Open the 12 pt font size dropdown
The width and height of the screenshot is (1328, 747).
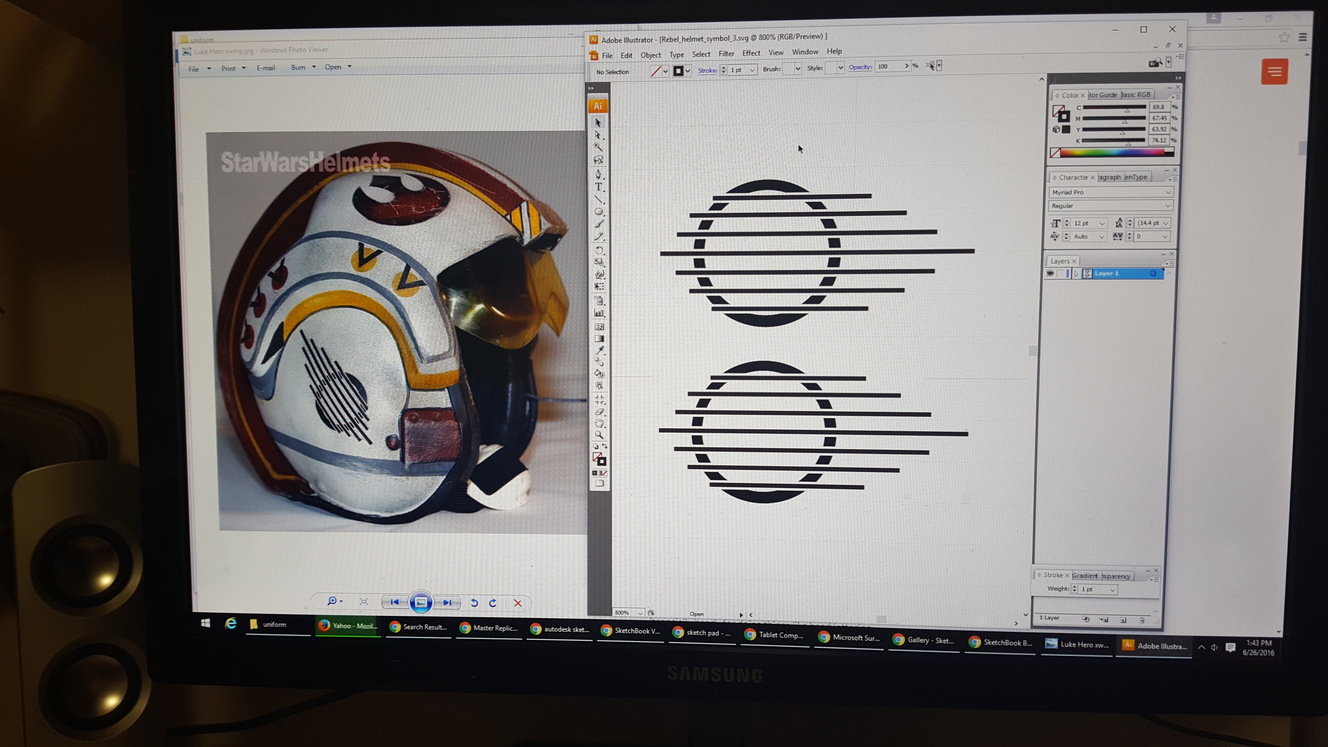tap(1102, 224)
